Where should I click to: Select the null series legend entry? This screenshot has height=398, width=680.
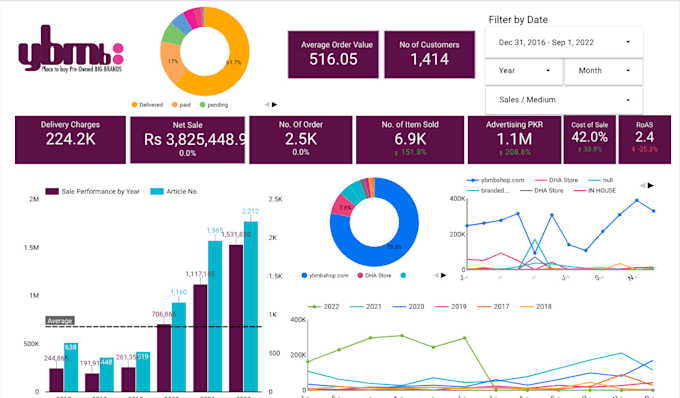[x=601, y=180]
